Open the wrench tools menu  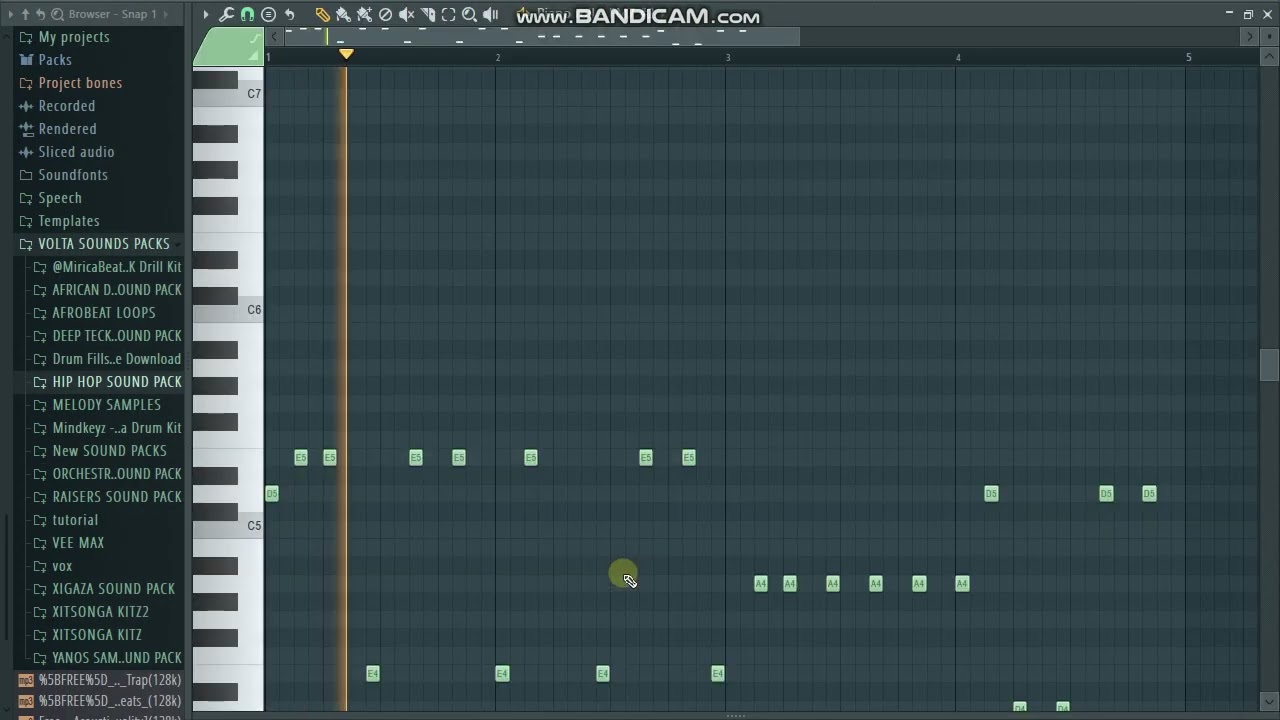tap(226, 15)
